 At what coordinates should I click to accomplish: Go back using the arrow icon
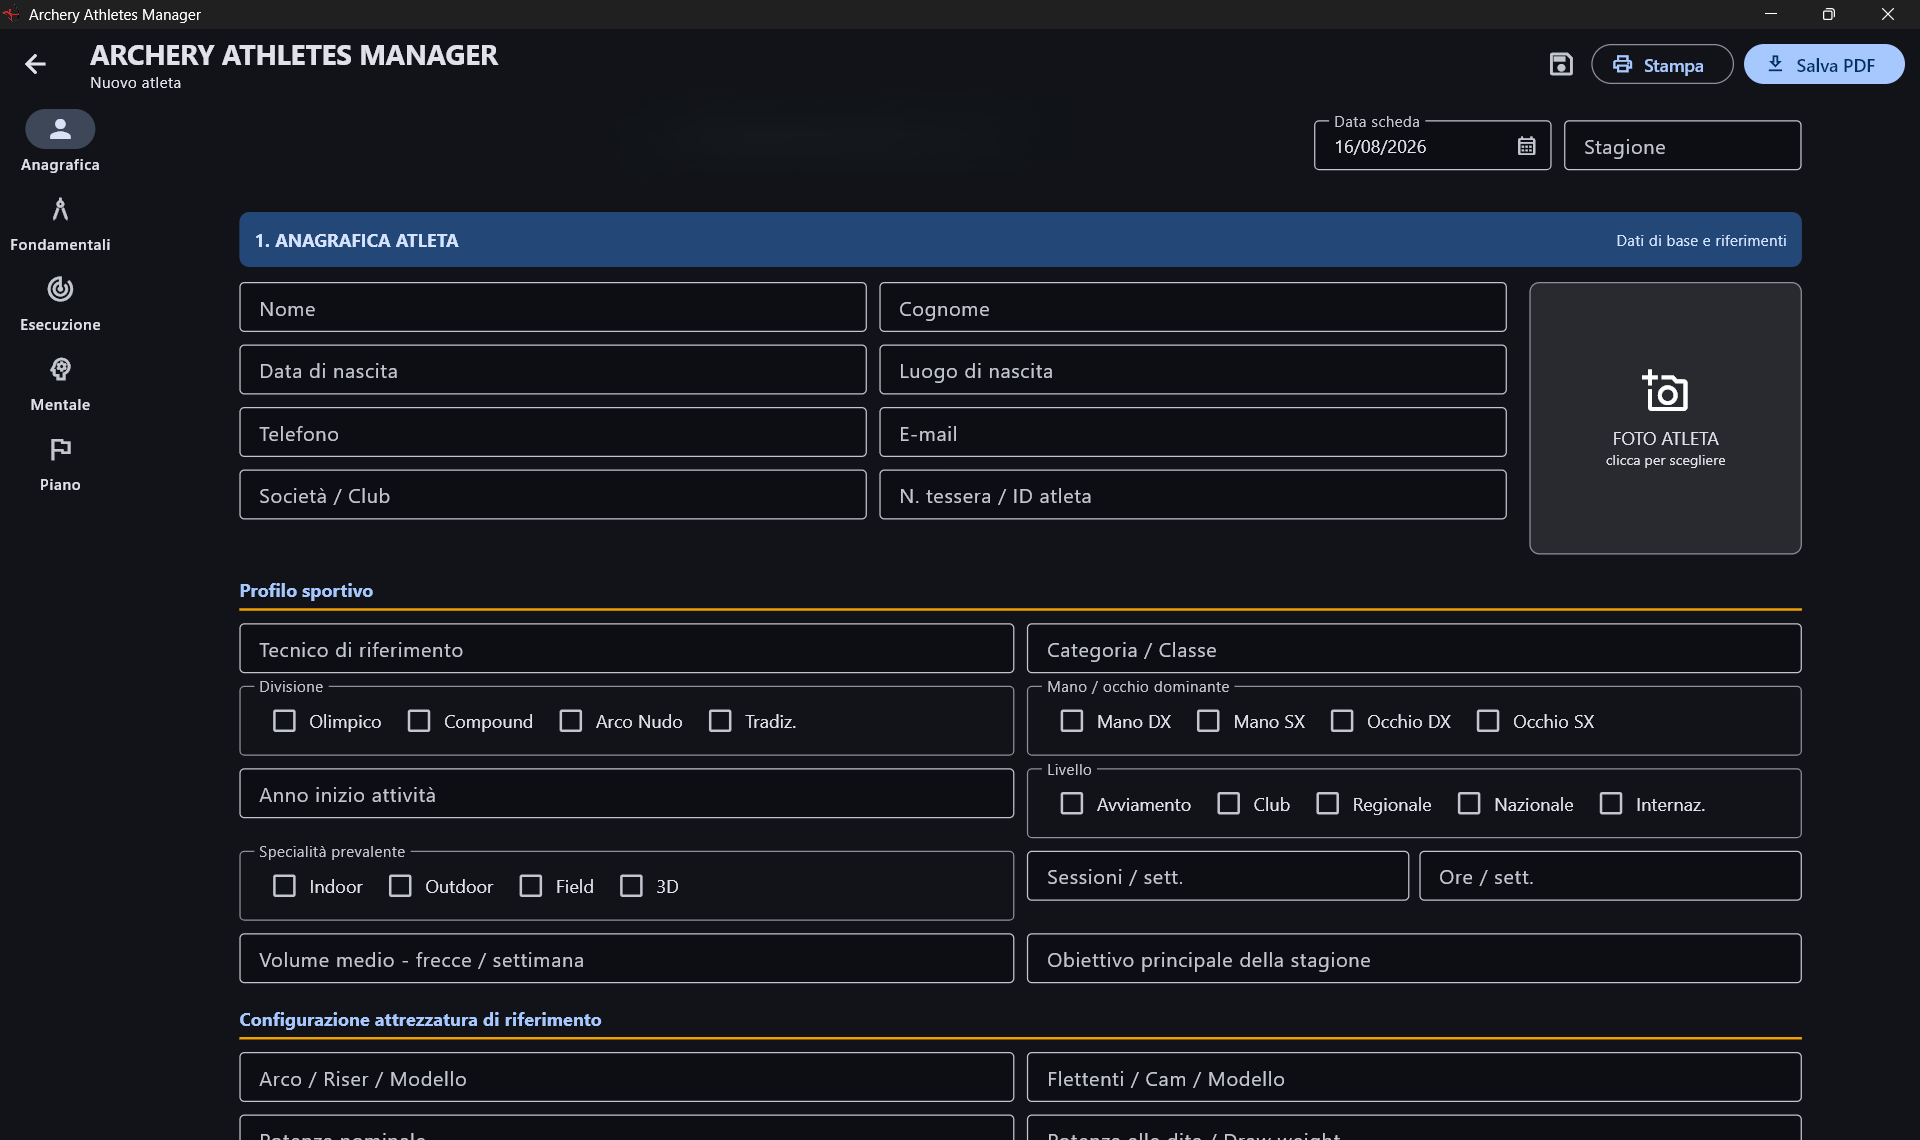pos(35,64)
